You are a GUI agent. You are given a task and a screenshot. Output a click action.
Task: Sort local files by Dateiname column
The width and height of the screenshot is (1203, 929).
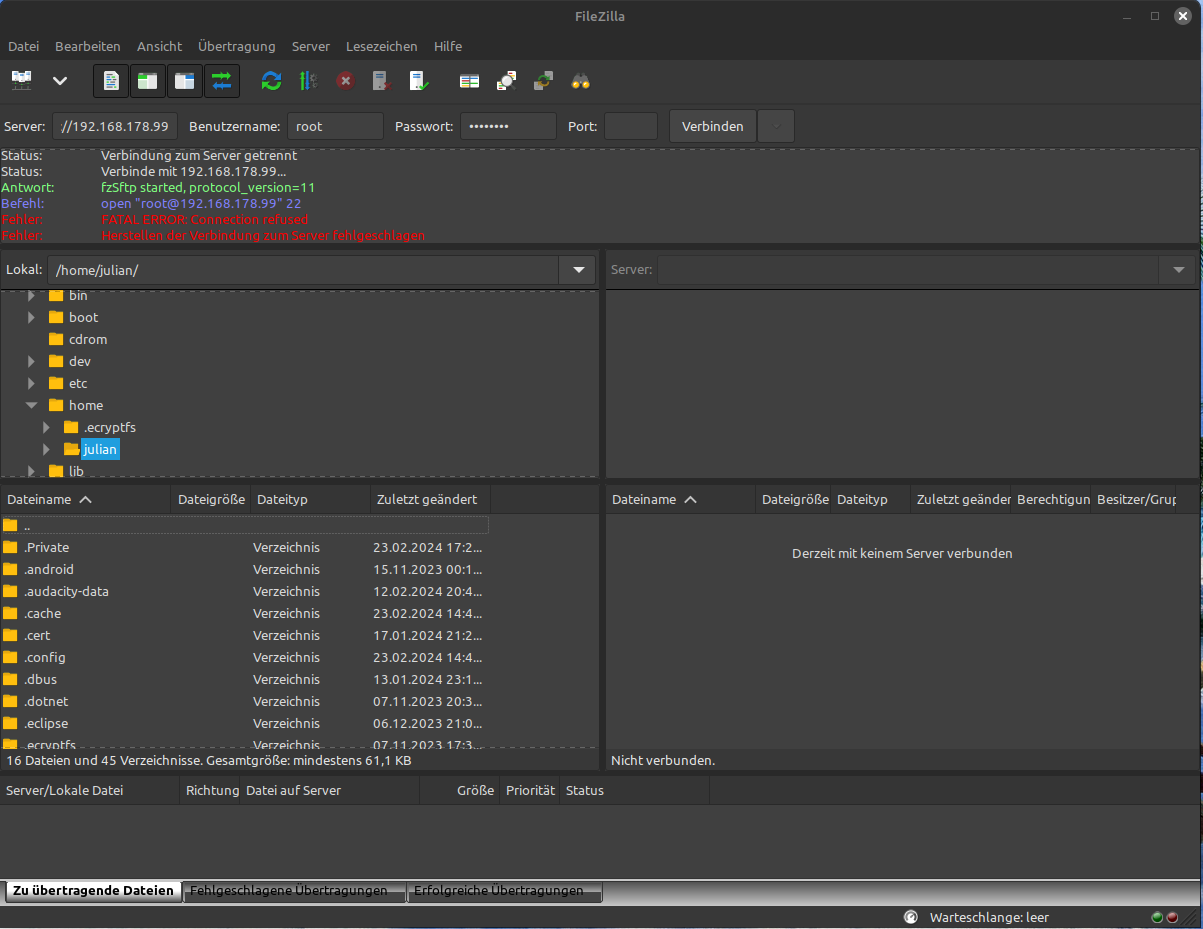coord(86,499)
